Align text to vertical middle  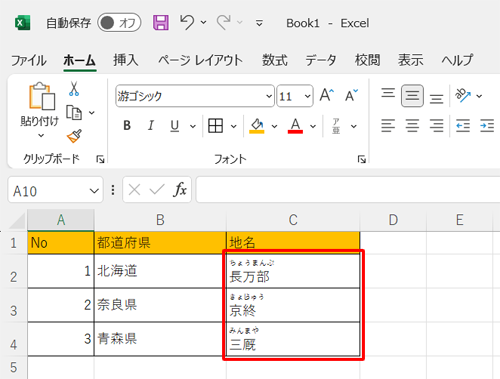coord(412,96)
